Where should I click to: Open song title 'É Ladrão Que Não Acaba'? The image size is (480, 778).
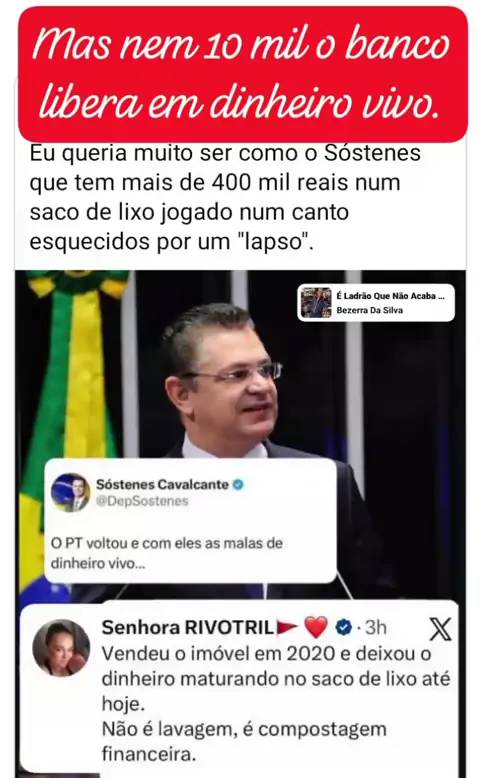[x=390, y=296]
